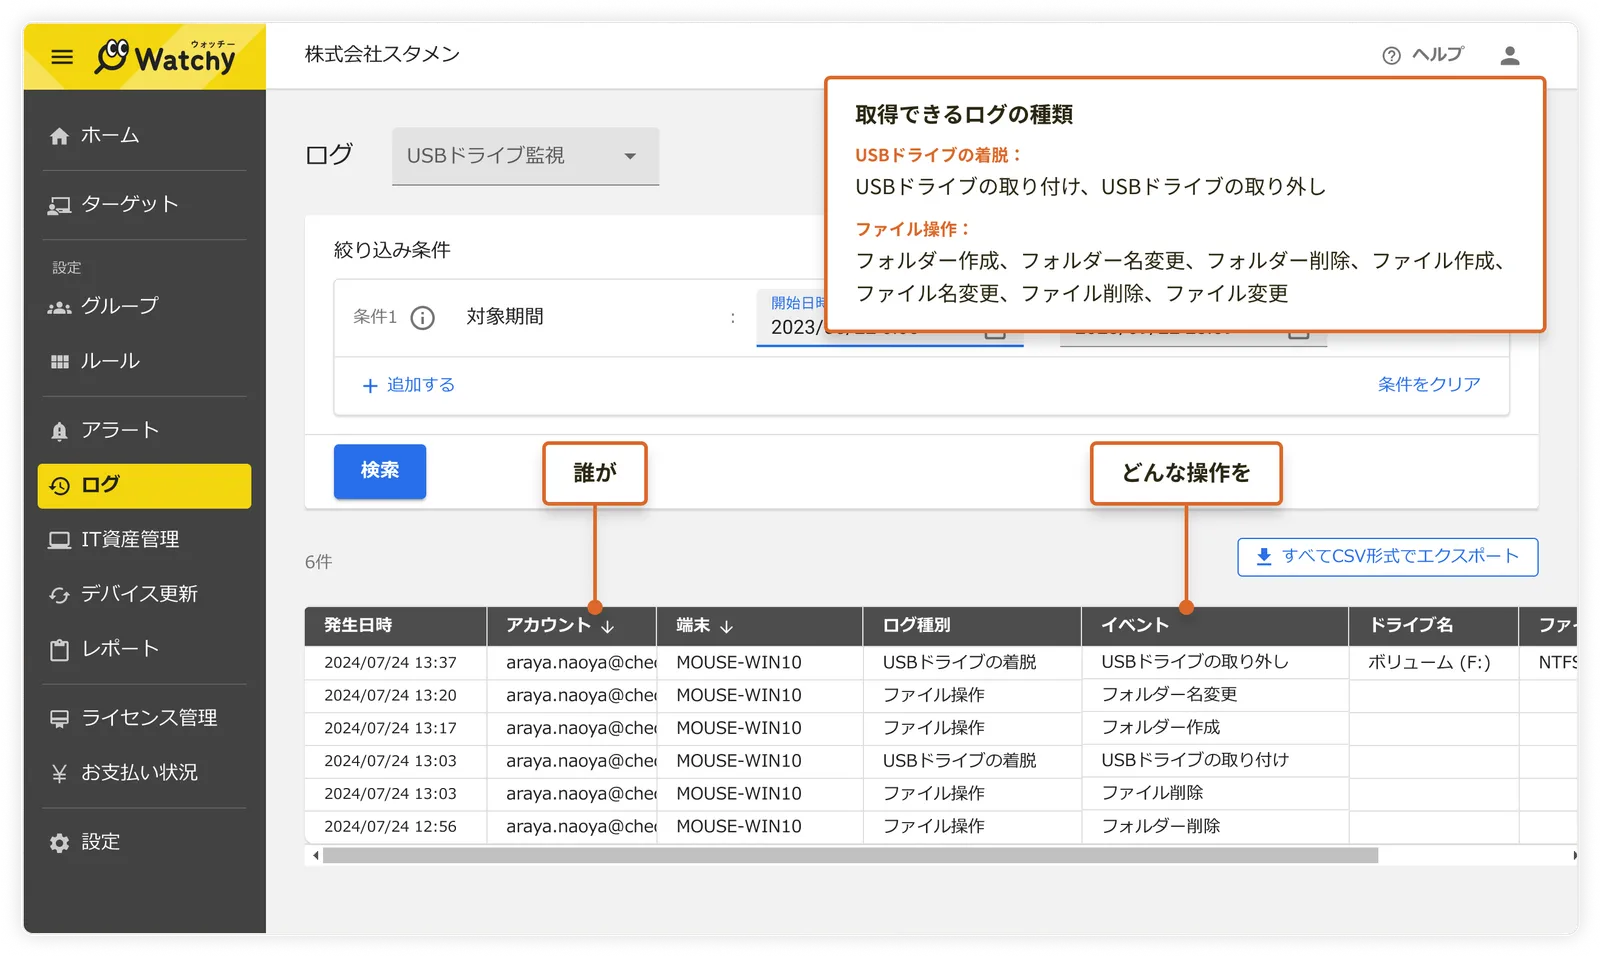The image size is (1600, 956).
Task: Open アラート menu item
Action: 144,431
